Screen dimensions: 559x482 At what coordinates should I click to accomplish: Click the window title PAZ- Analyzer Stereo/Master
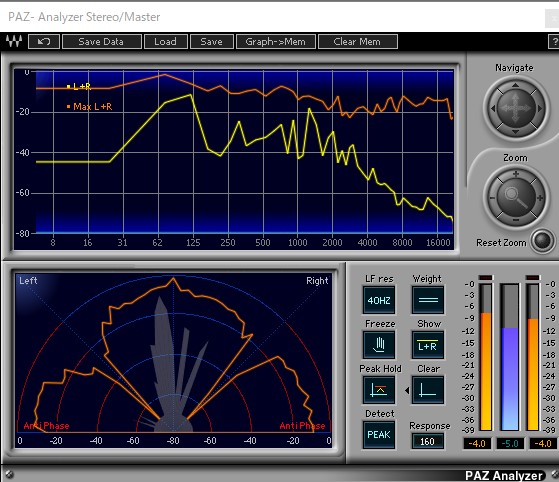pyautogui.click(x=84, y=17)
